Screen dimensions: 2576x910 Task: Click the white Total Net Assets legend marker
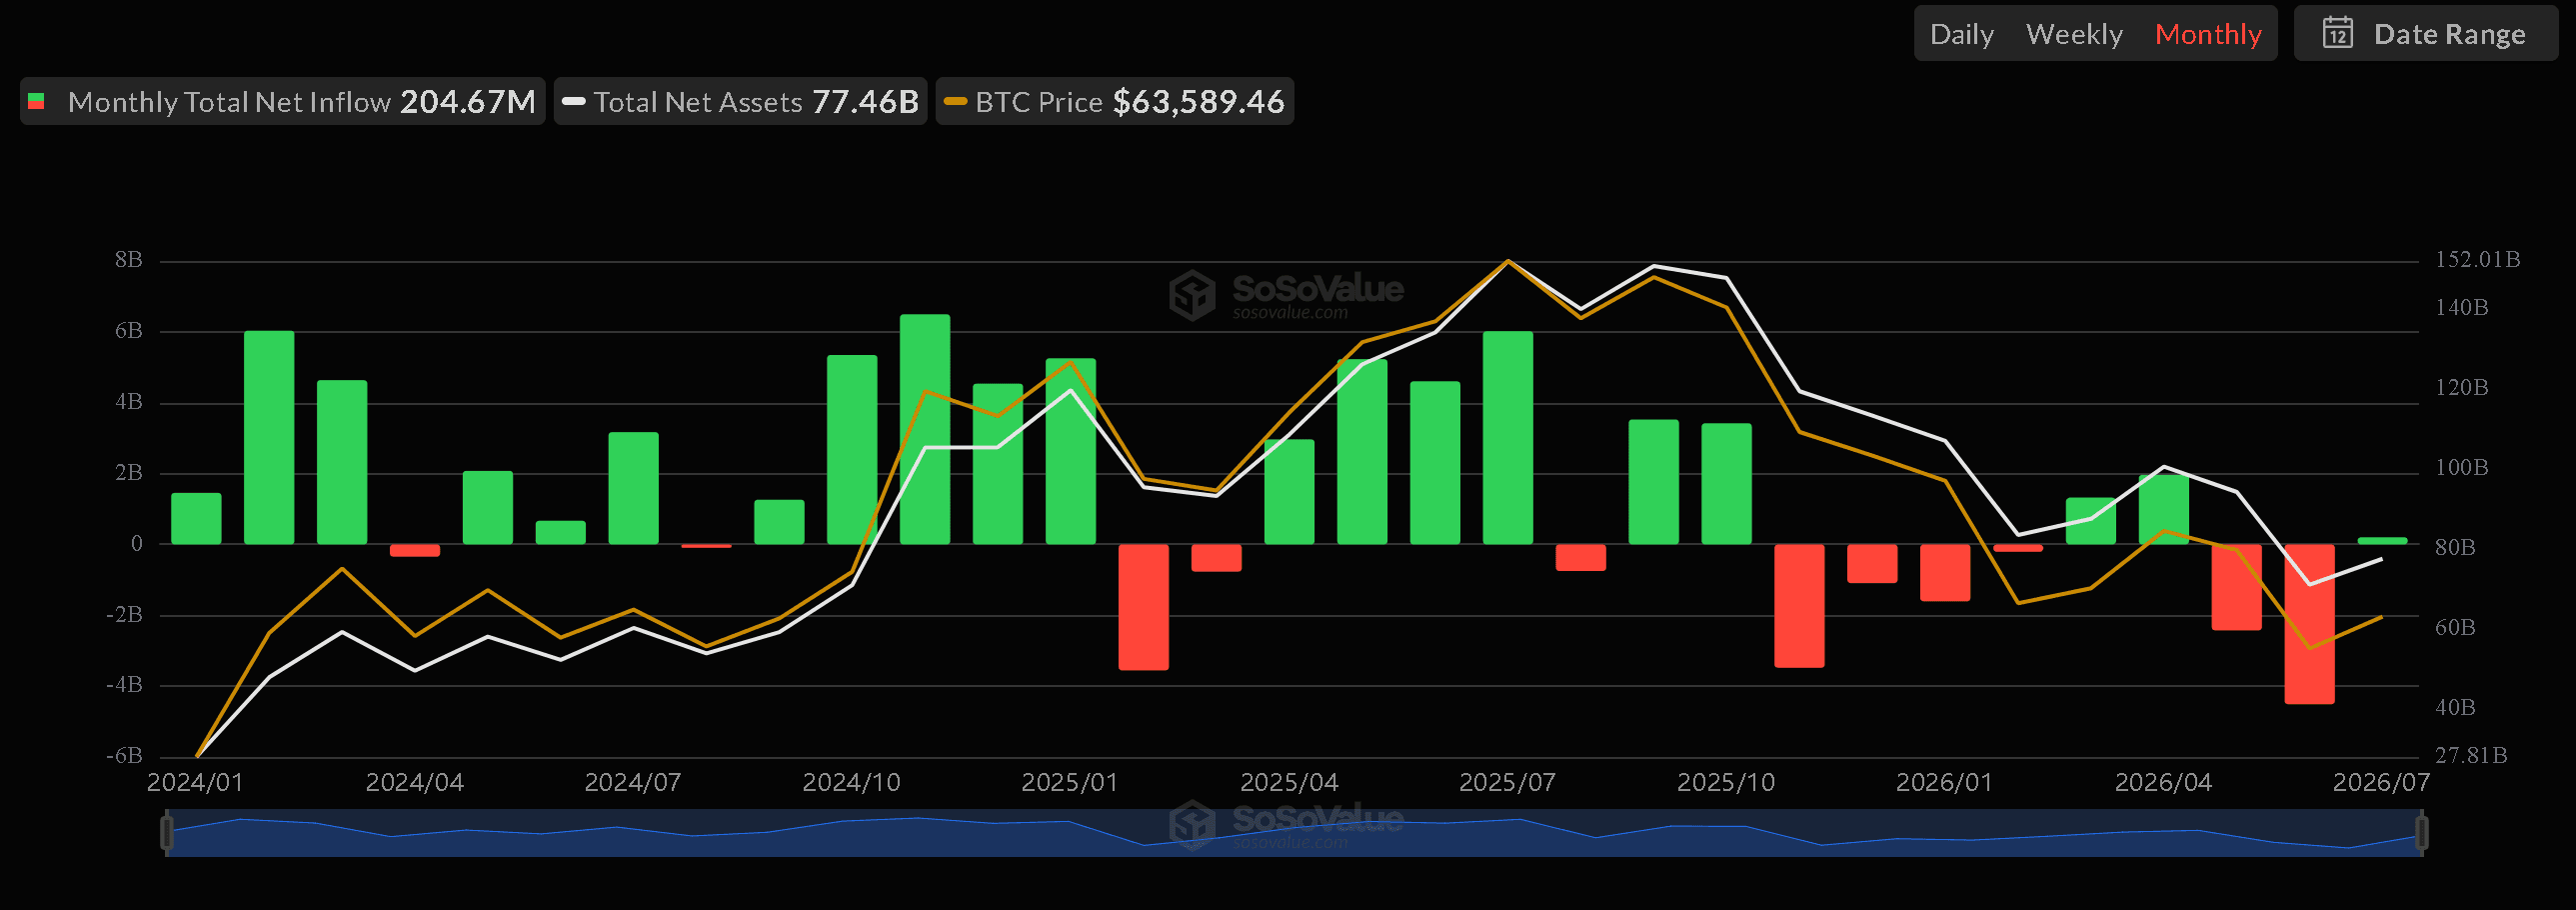(573, 101)
